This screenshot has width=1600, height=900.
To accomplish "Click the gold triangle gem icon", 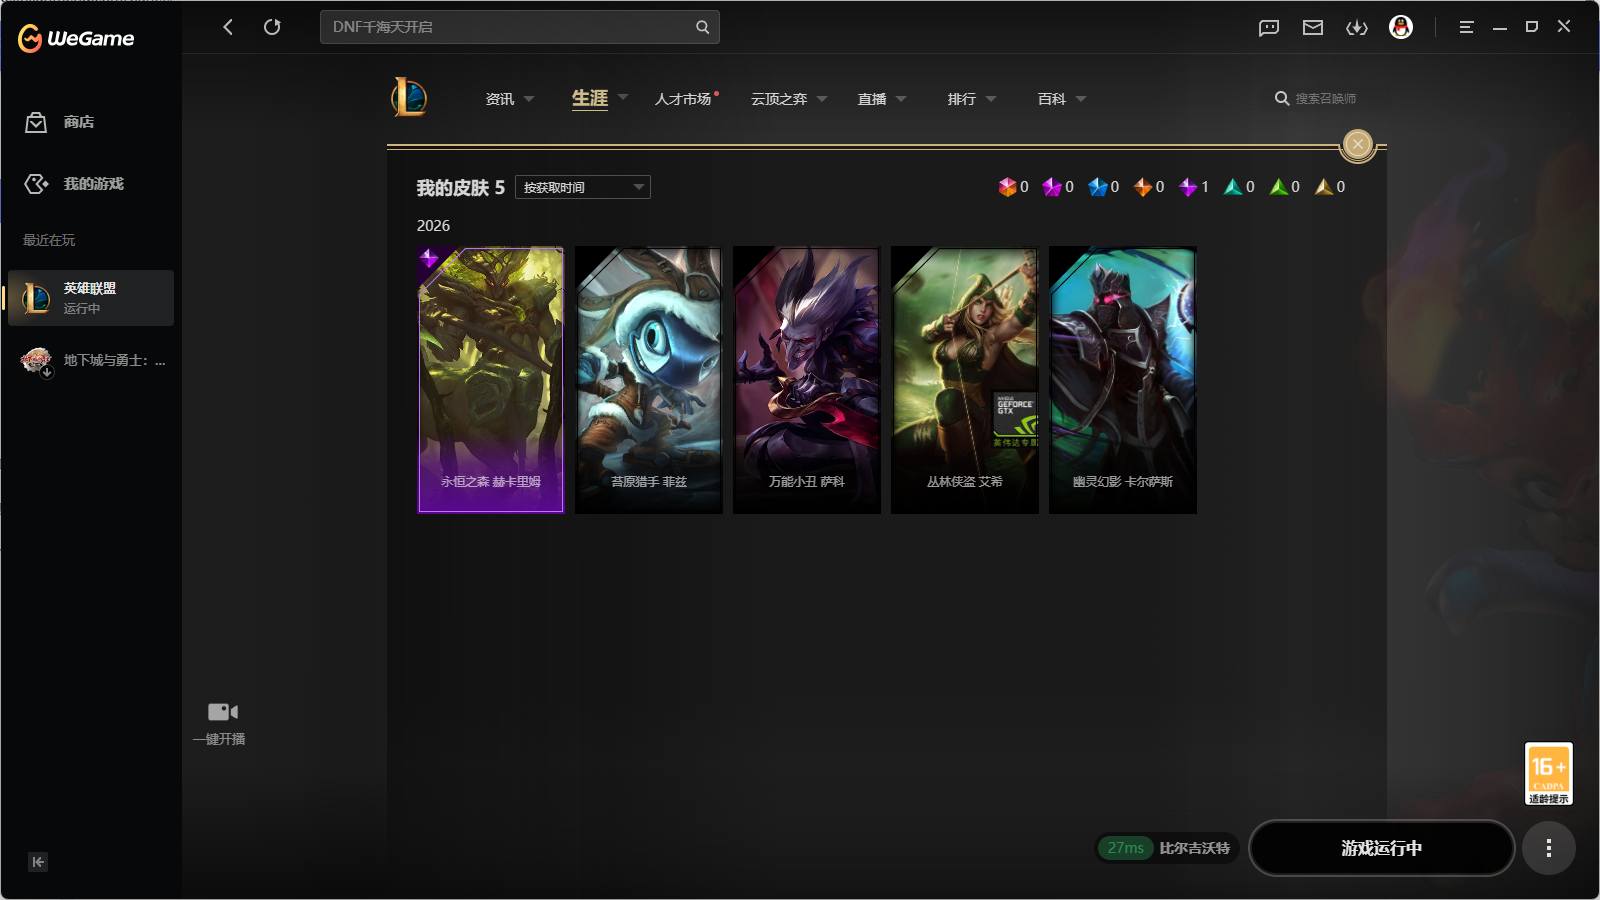I will coord(1324,187).
